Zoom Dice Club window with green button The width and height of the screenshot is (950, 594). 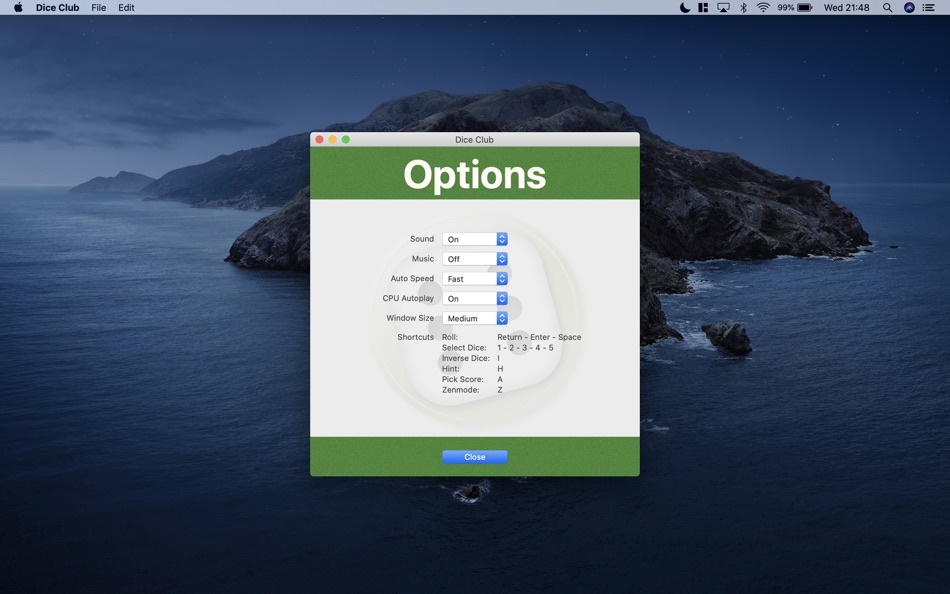tap(346, 139)
